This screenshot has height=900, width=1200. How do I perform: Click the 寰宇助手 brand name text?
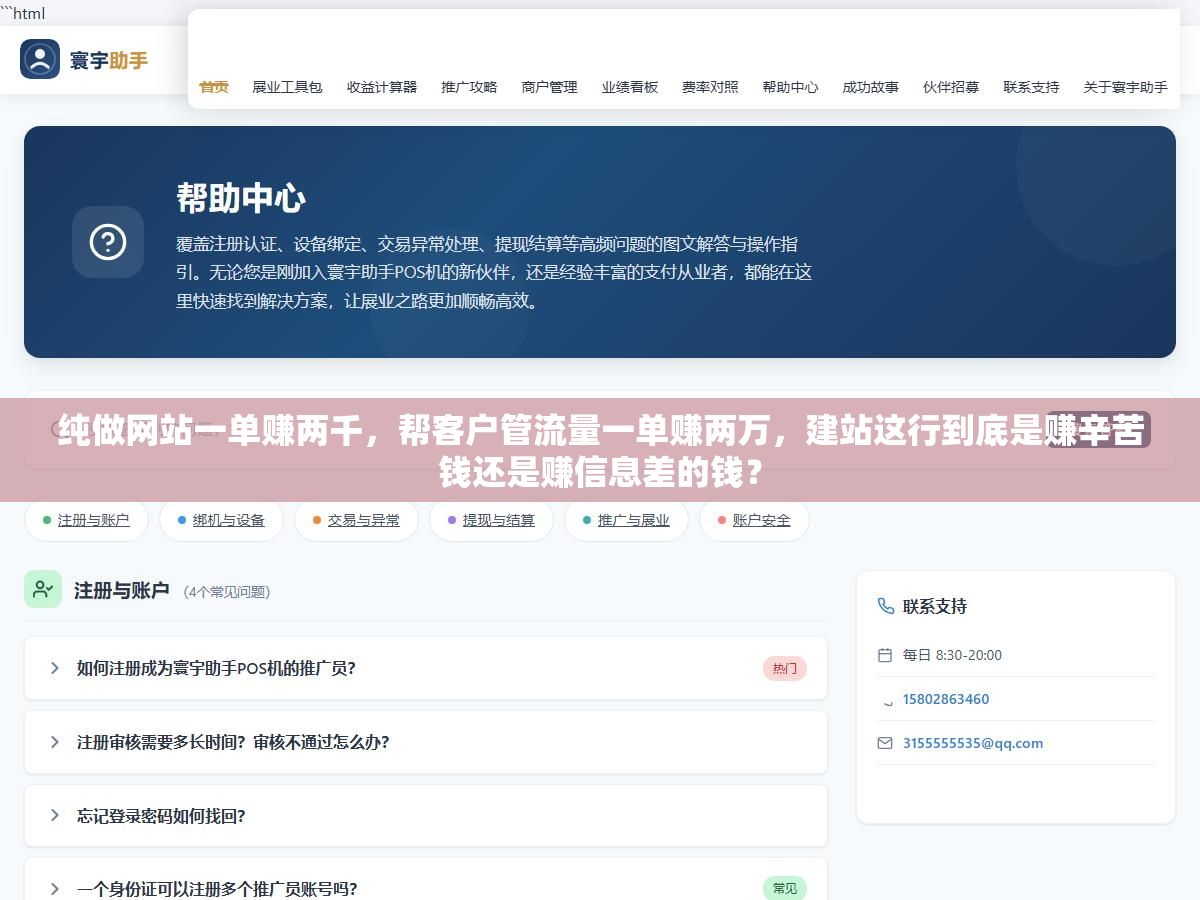point(109,60)
